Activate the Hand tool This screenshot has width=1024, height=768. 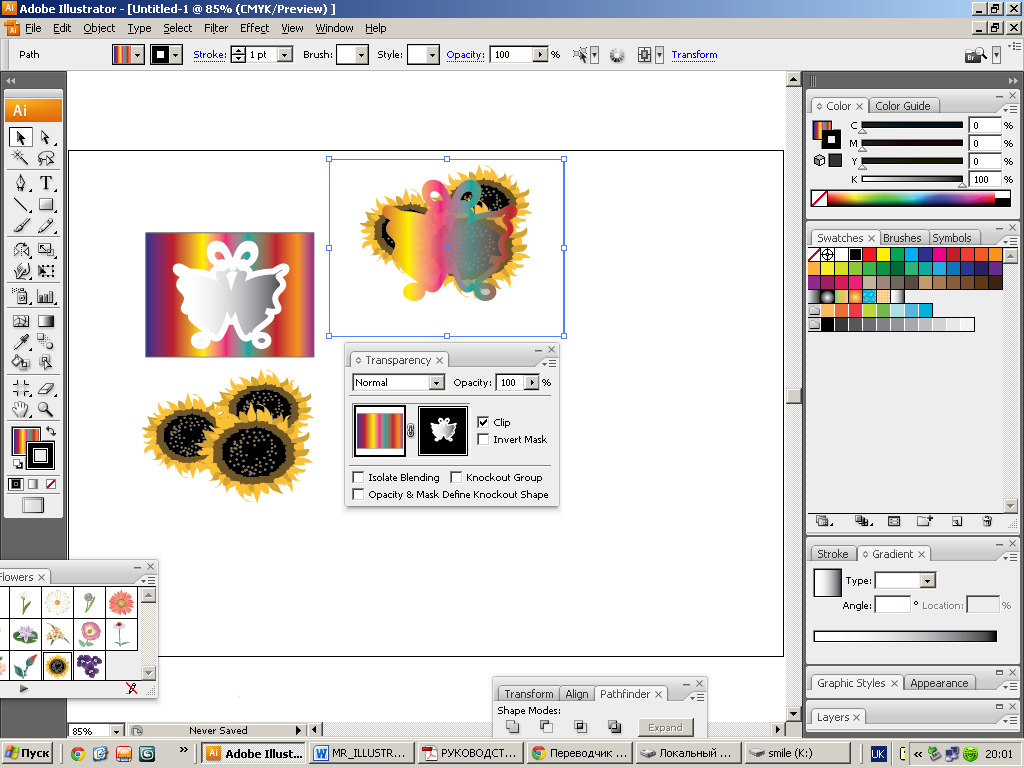pos(20,409)
